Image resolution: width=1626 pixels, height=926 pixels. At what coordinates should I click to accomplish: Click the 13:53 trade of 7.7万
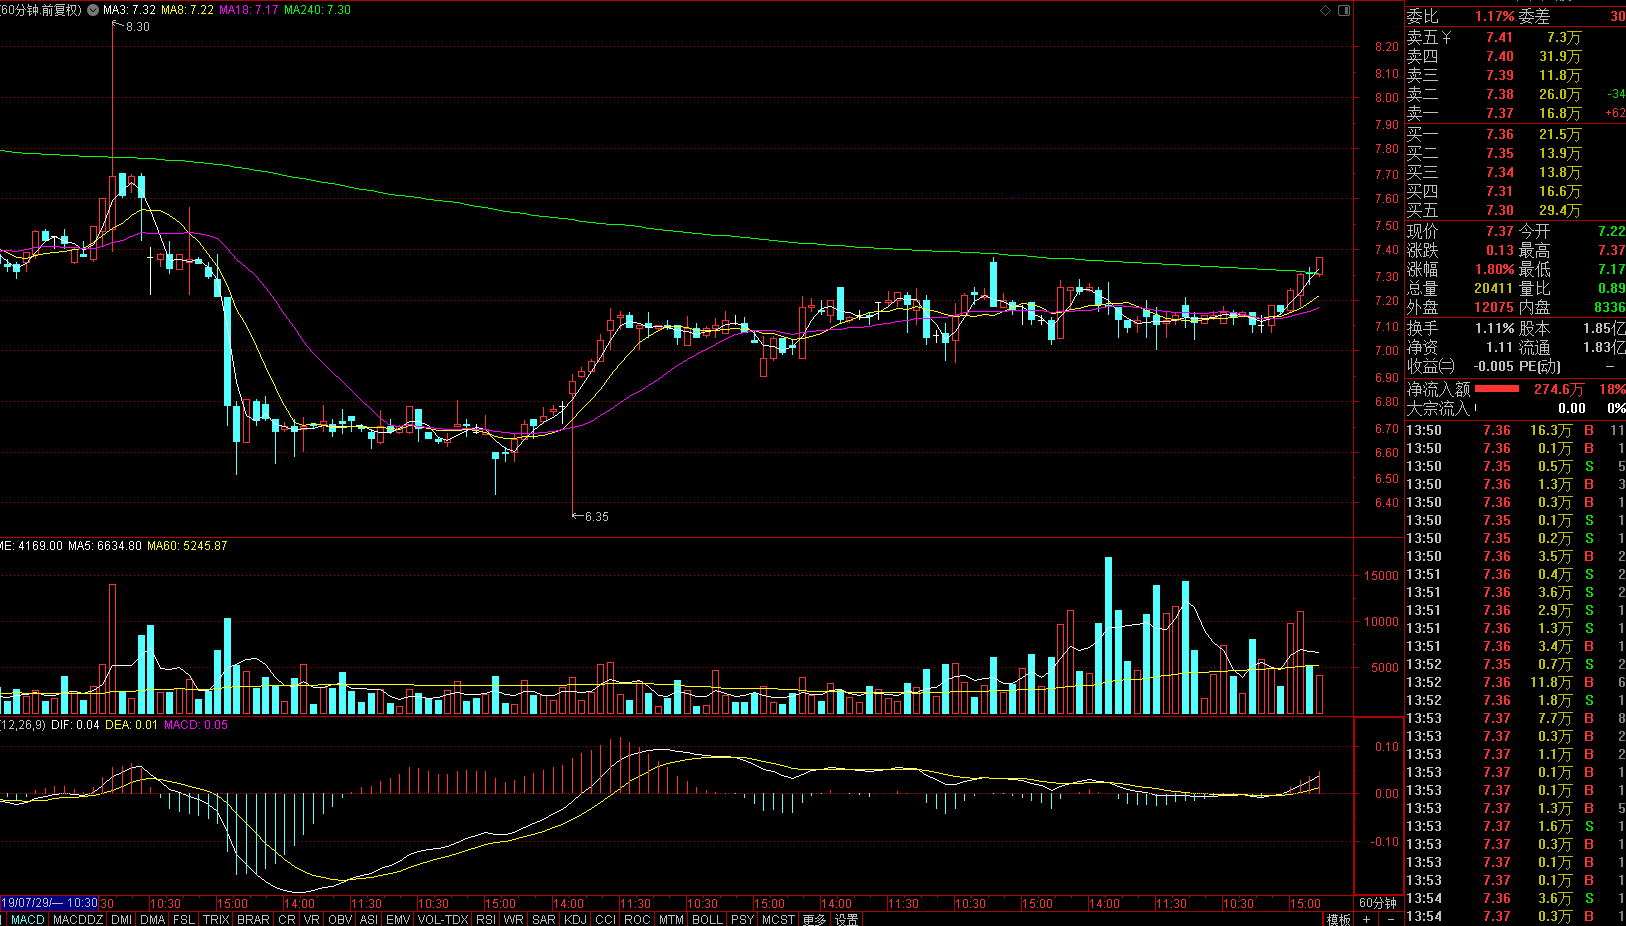[x=1515, y=718]
